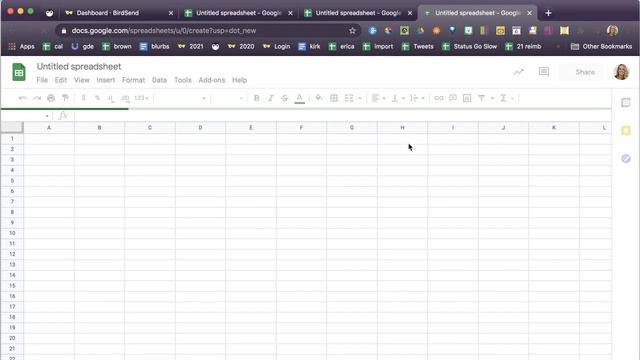
Task: Click the Redo toolbar icon
Action: [37, 98]
